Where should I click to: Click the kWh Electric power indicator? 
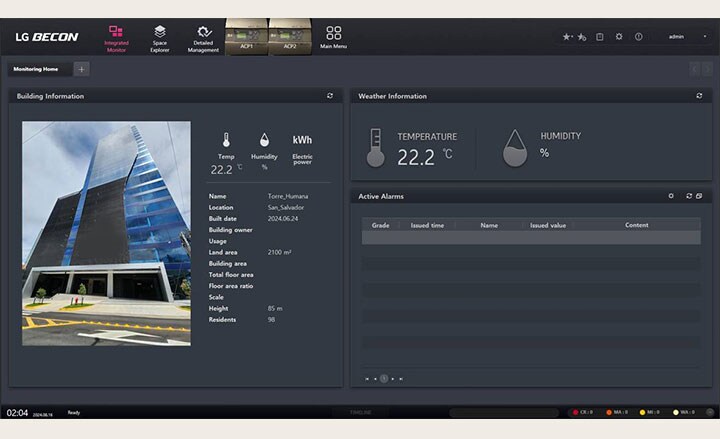[x=302, y=149]
